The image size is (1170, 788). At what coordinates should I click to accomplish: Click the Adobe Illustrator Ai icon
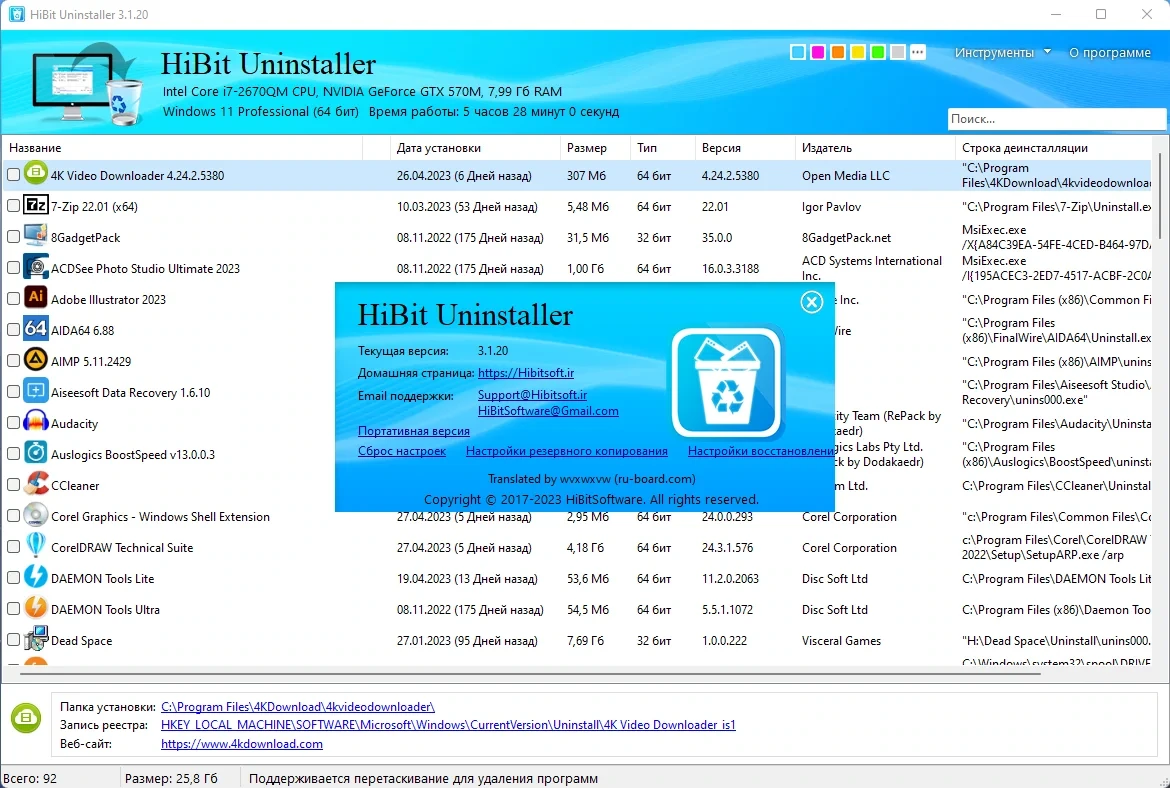pos(35,298)
